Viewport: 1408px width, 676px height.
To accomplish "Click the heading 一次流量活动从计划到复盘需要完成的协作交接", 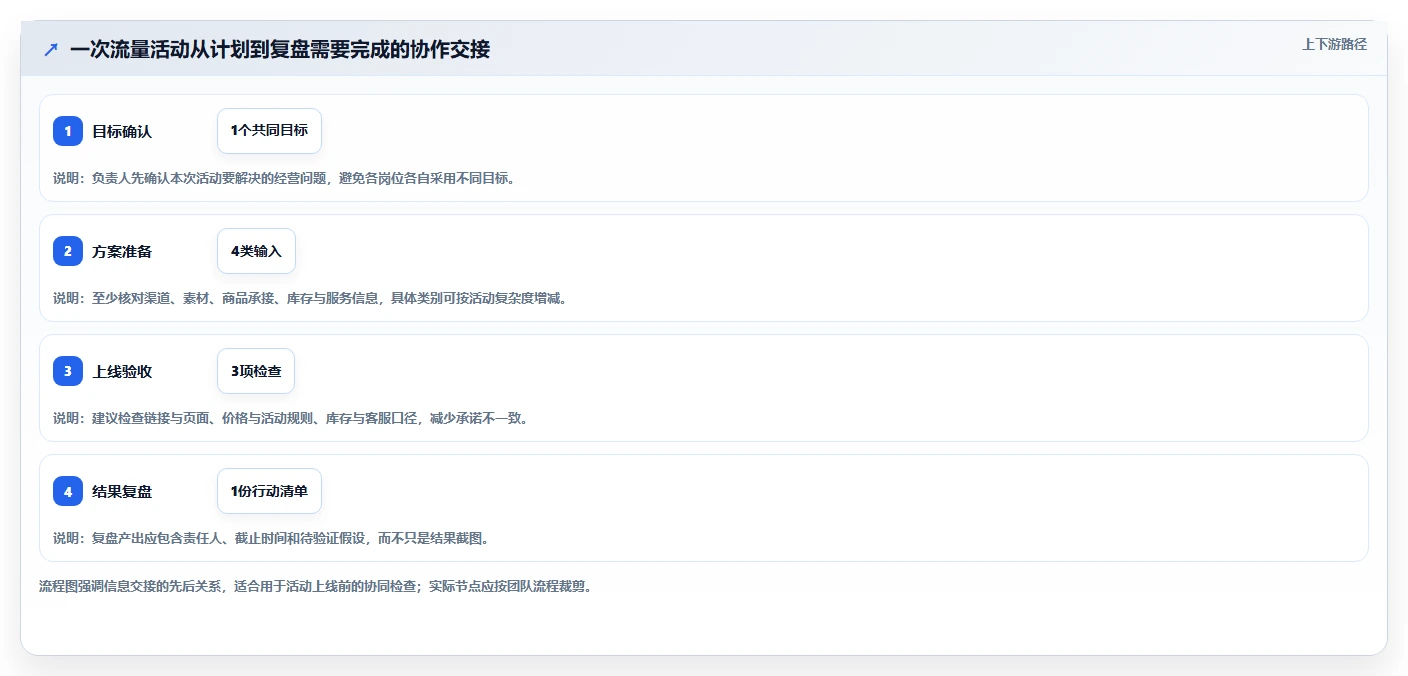I will point(280,49).
